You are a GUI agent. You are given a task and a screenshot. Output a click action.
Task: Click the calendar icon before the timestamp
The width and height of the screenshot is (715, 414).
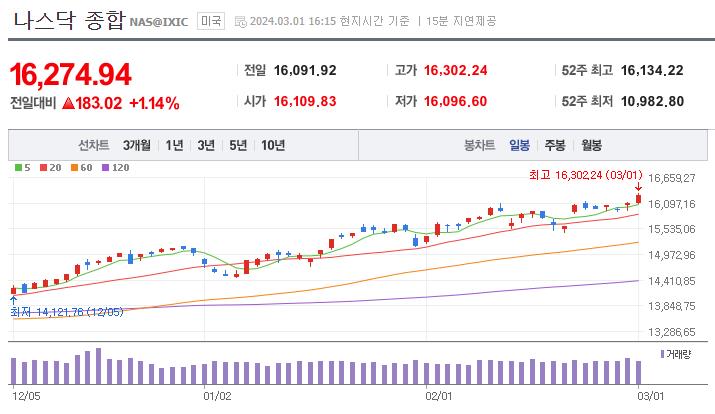click(x=240, y=21)
